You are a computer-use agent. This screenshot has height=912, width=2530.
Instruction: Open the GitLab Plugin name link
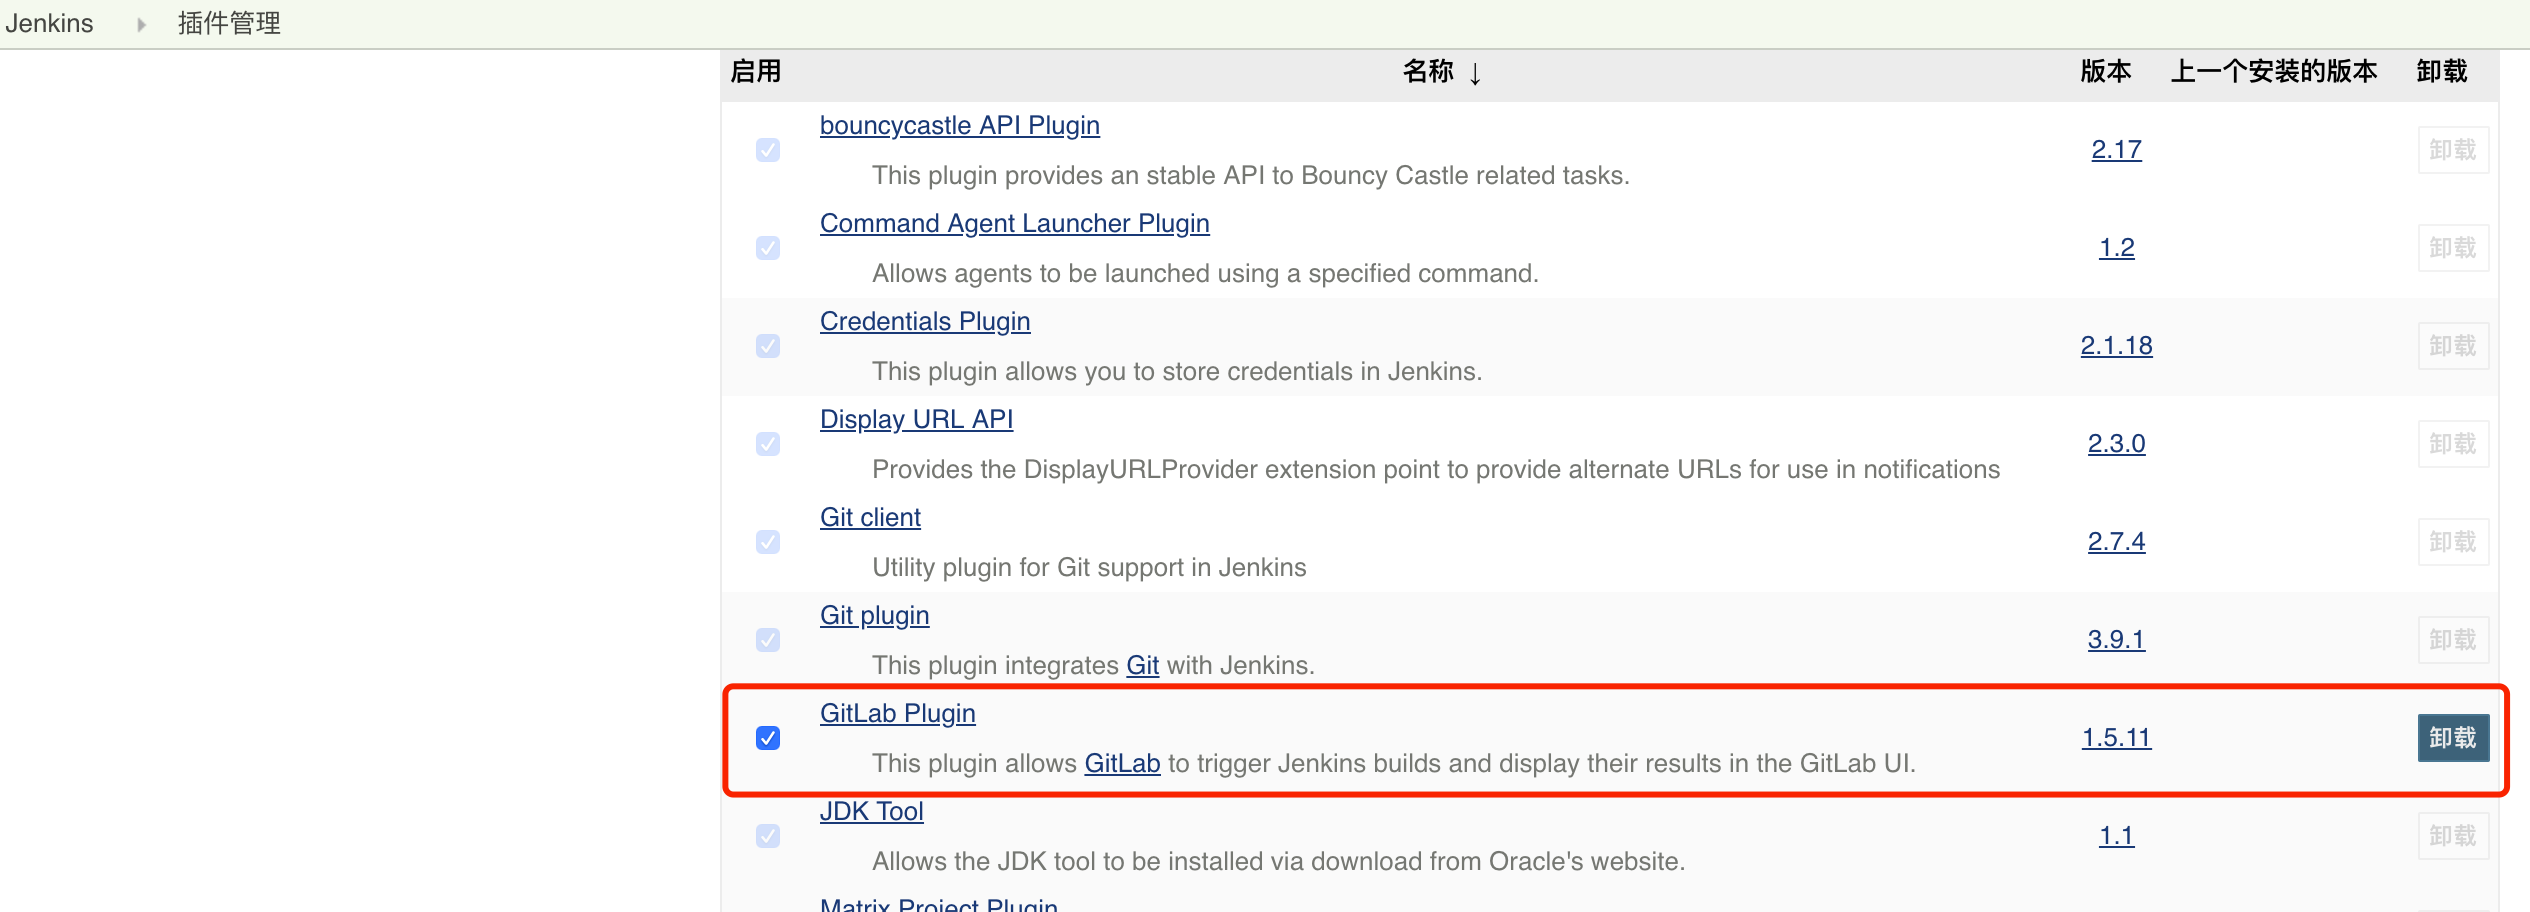(x=897, y=713)
